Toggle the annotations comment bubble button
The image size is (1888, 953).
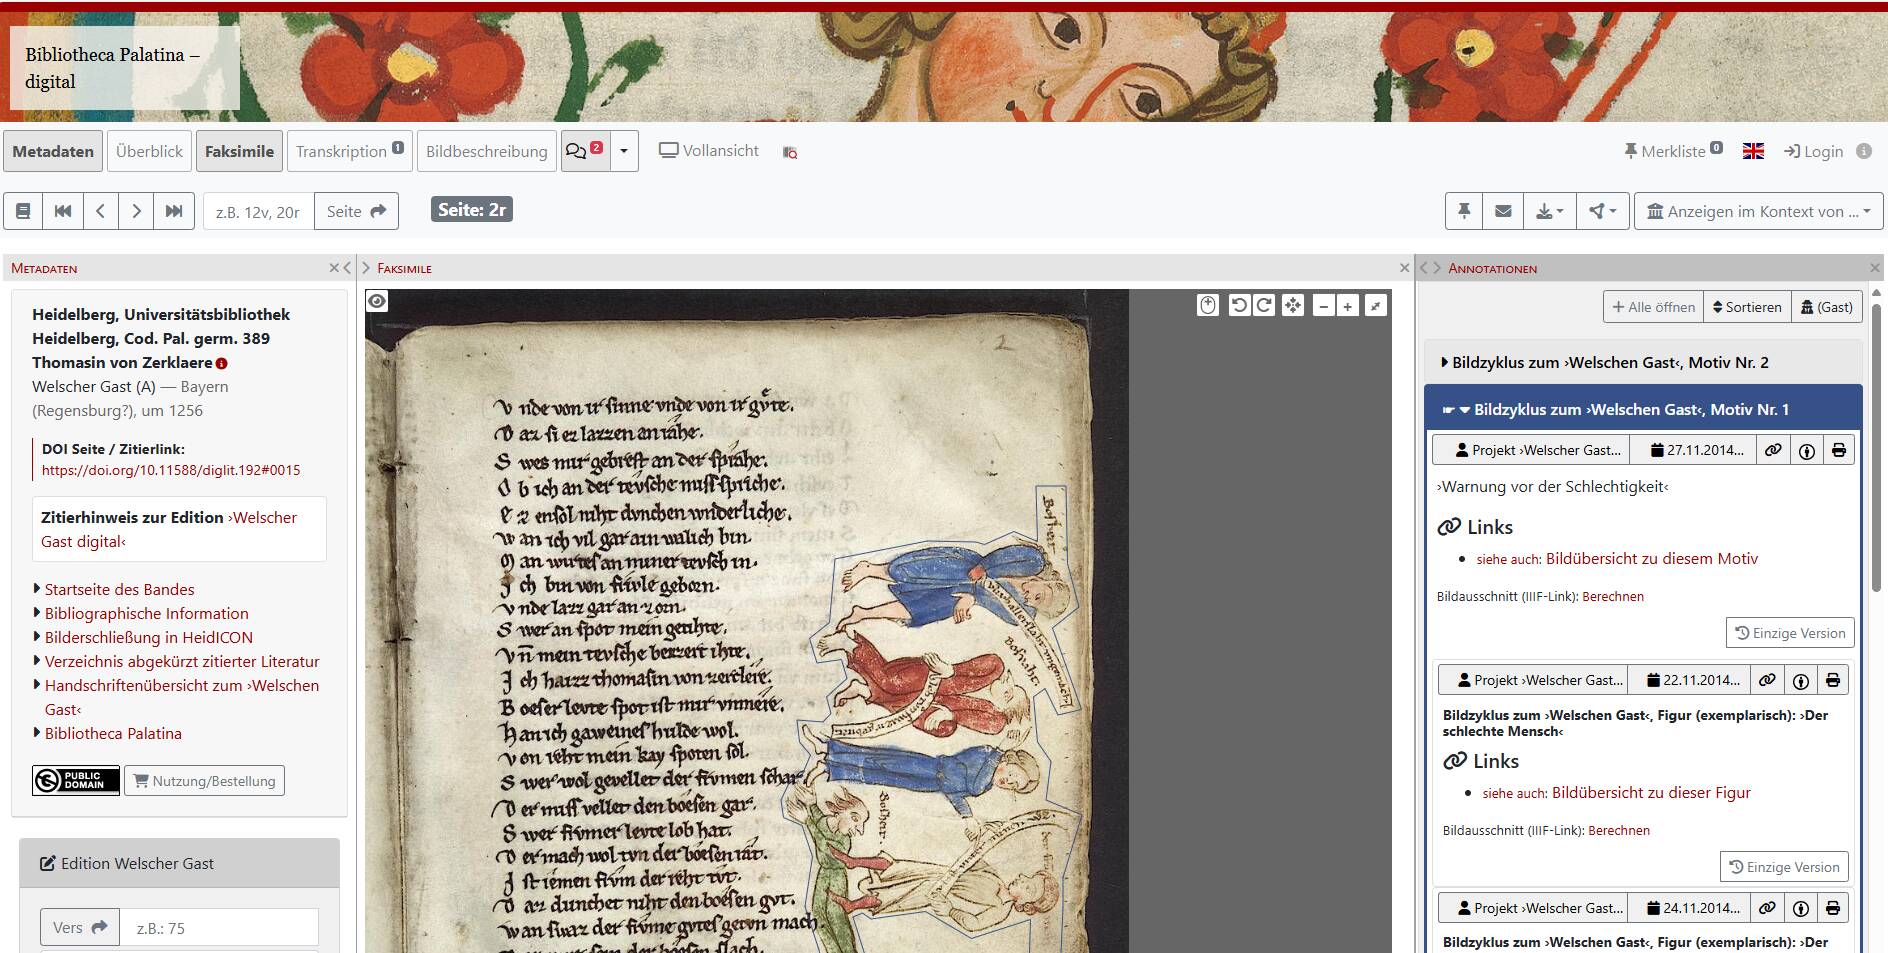pyautogui.click(x=585, y=151)
